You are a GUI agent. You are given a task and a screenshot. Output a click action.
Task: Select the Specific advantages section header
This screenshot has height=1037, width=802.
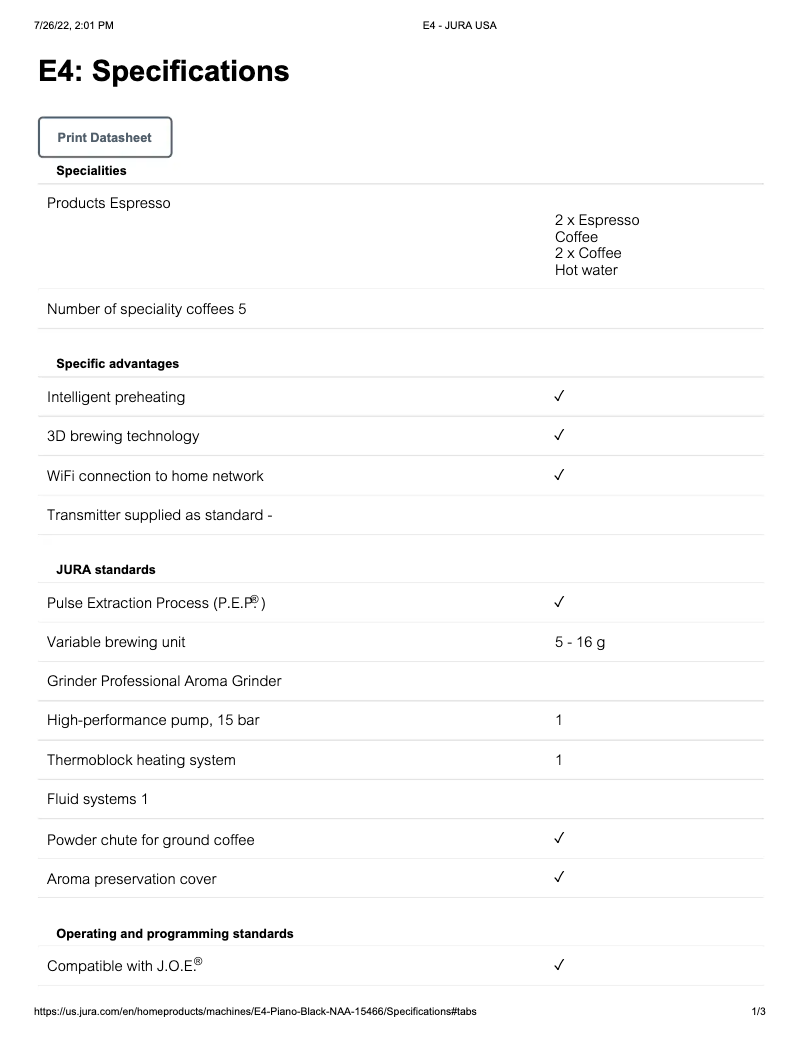click(x=117, y=363)
